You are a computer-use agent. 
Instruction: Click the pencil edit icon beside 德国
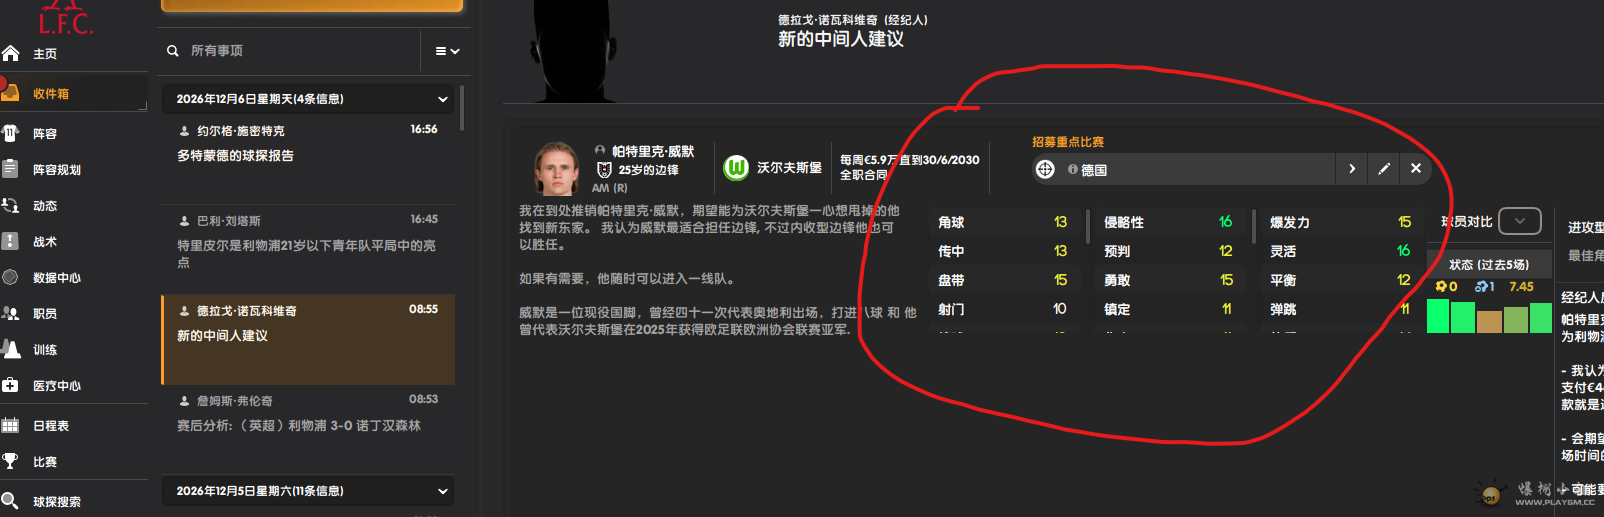(1384, 169)
